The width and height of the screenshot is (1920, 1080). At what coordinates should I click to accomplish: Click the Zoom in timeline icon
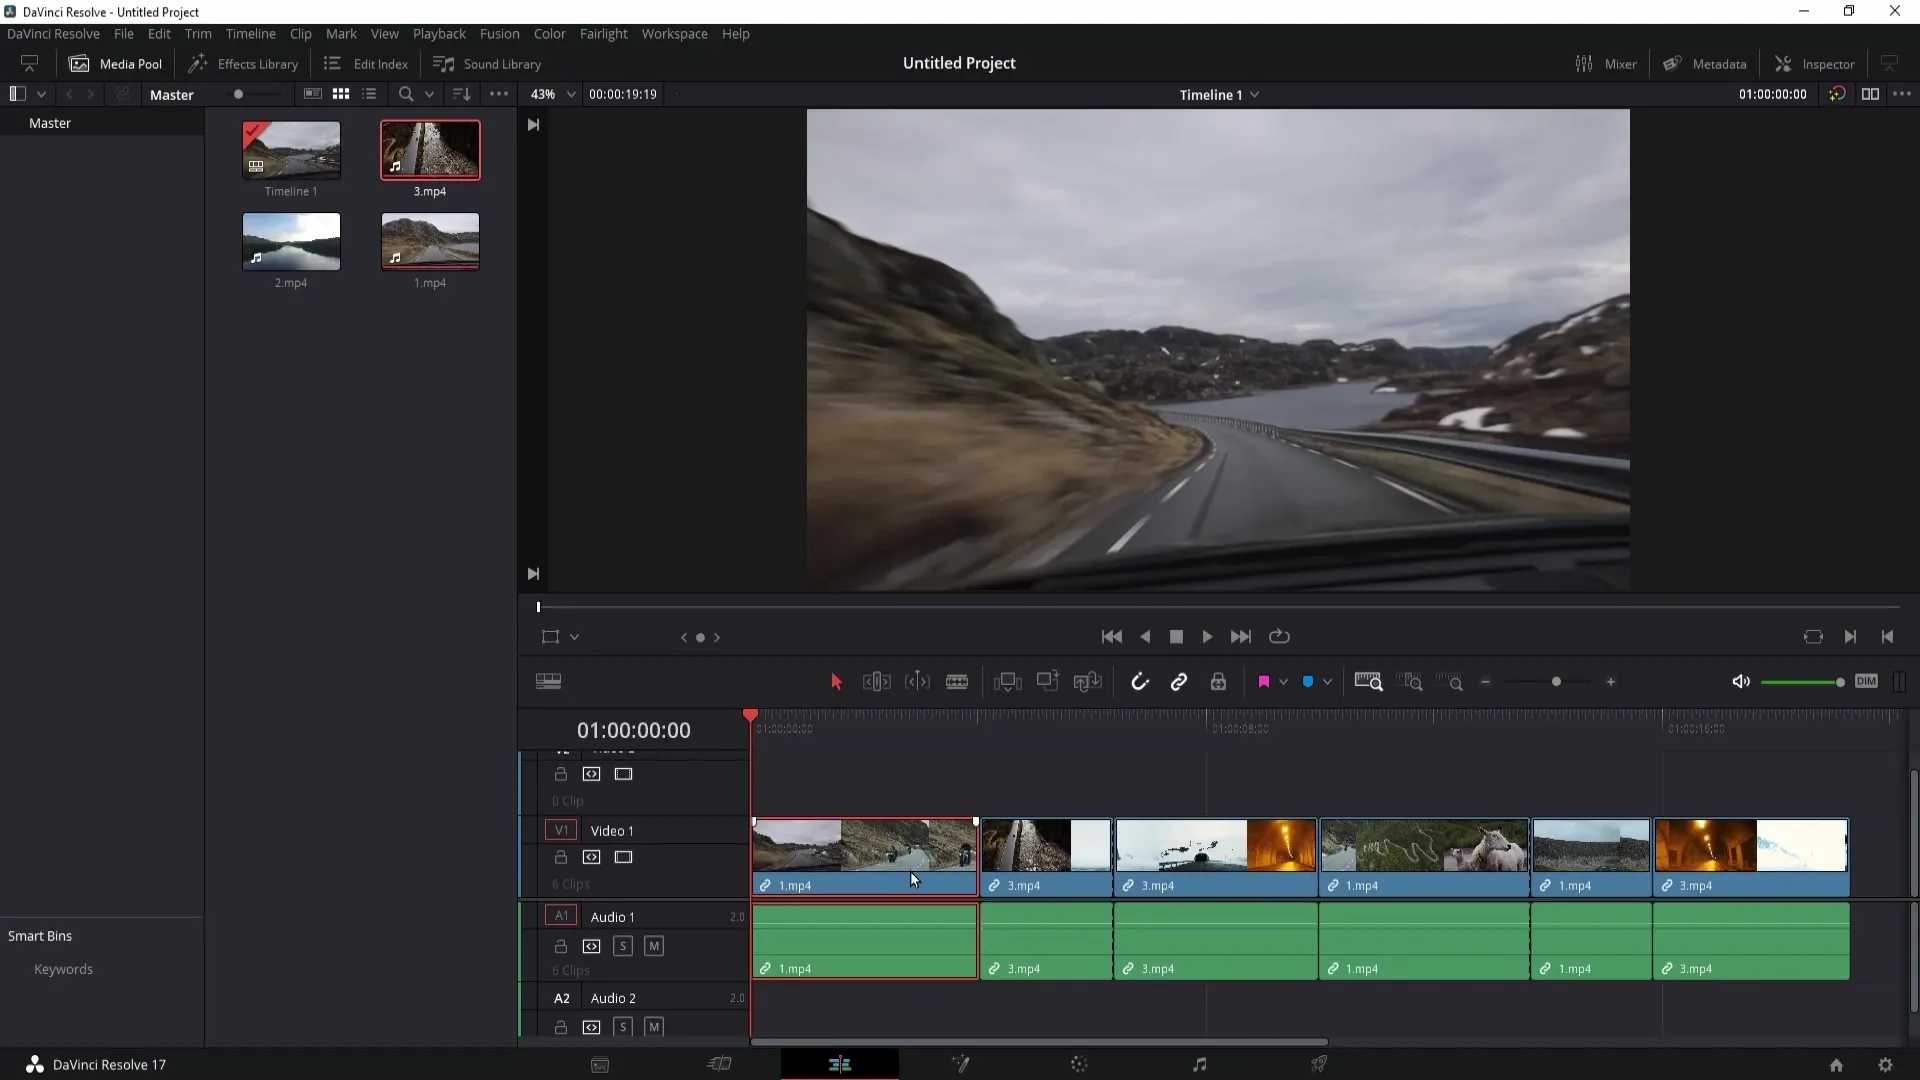(x=1611, y=682)
